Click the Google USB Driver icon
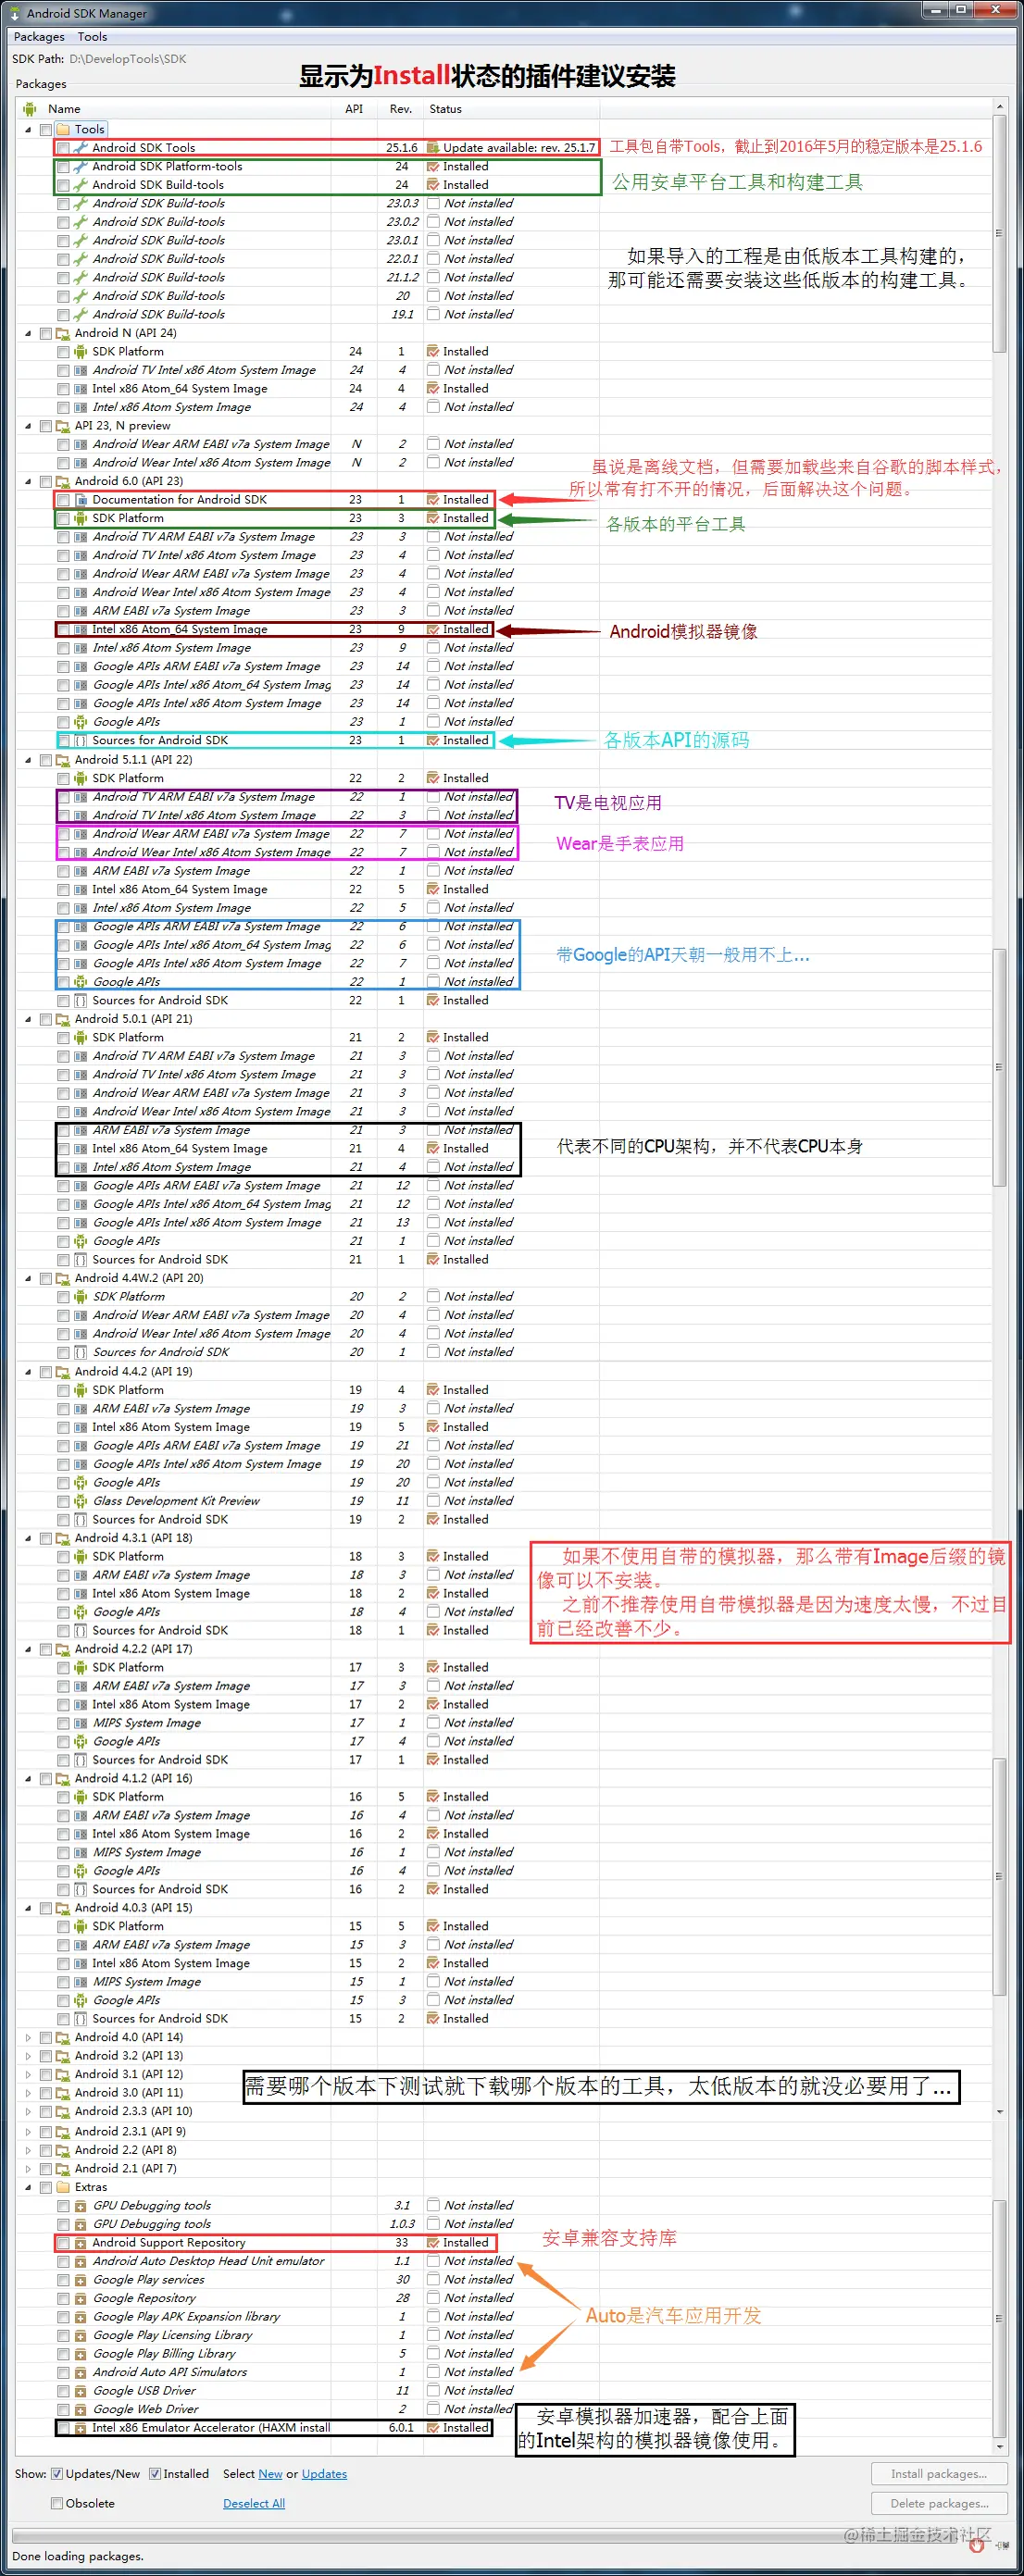1024x2576 pixels. (x=81, y=2391)
